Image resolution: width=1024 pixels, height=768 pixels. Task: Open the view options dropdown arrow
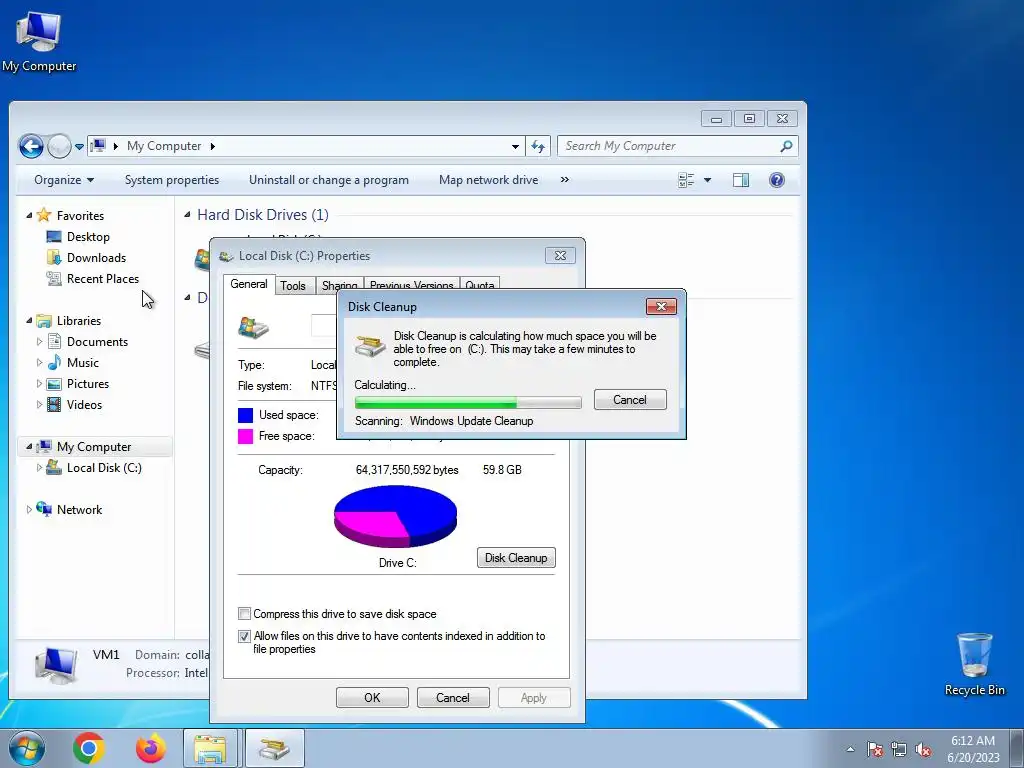coord(707,180)
